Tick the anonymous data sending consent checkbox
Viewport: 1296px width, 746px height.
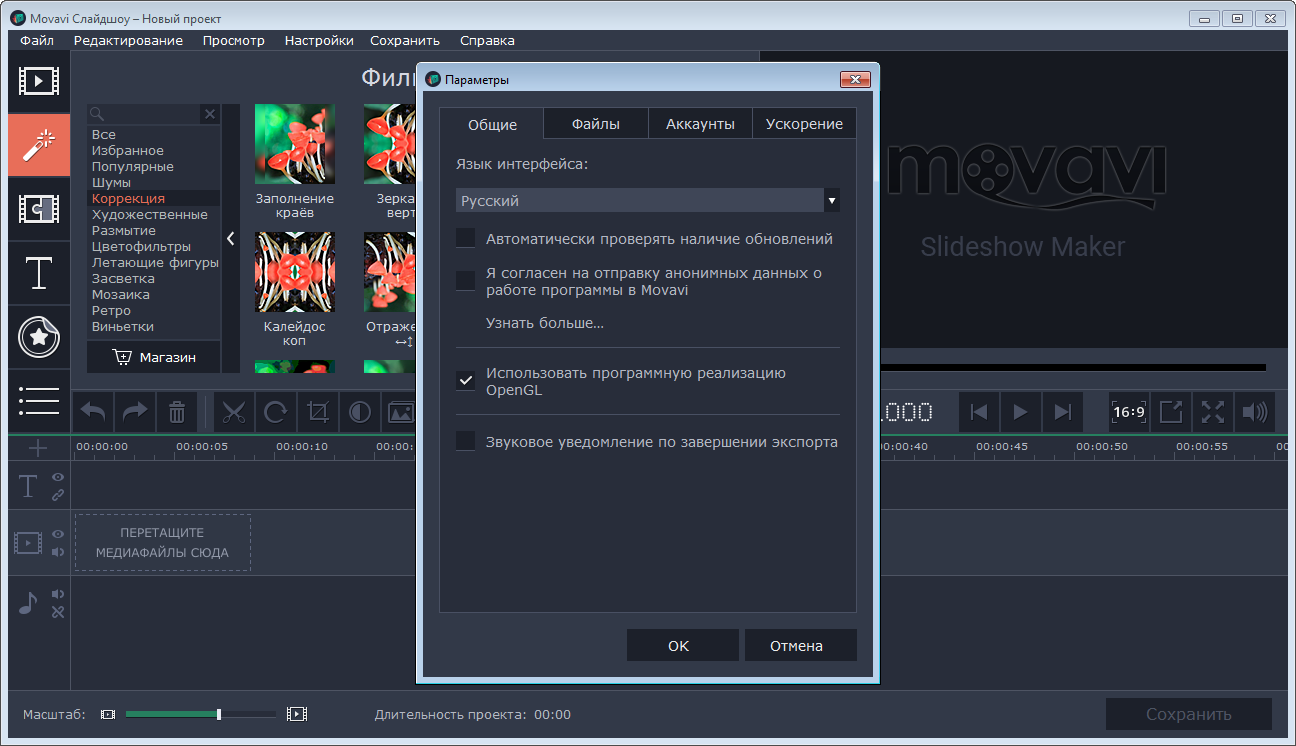(465, 281)
